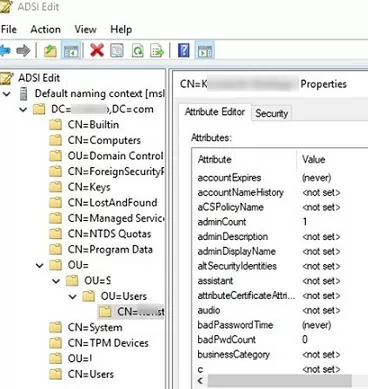This screenshot has height=389, width=368.
Task: Select CN=Program Data in the tree
Action: click(x=110, y=249)
